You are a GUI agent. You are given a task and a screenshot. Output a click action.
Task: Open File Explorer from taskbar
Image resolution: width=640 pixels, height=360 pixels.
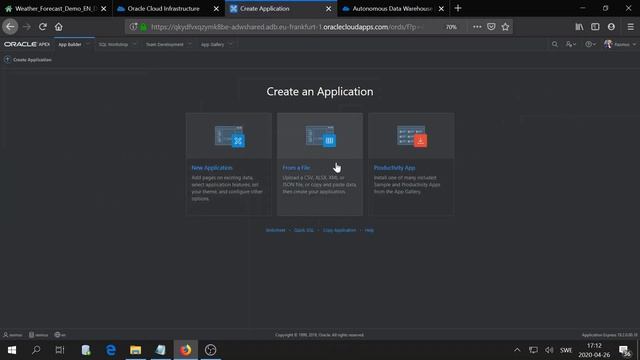[x=136, y=350]
